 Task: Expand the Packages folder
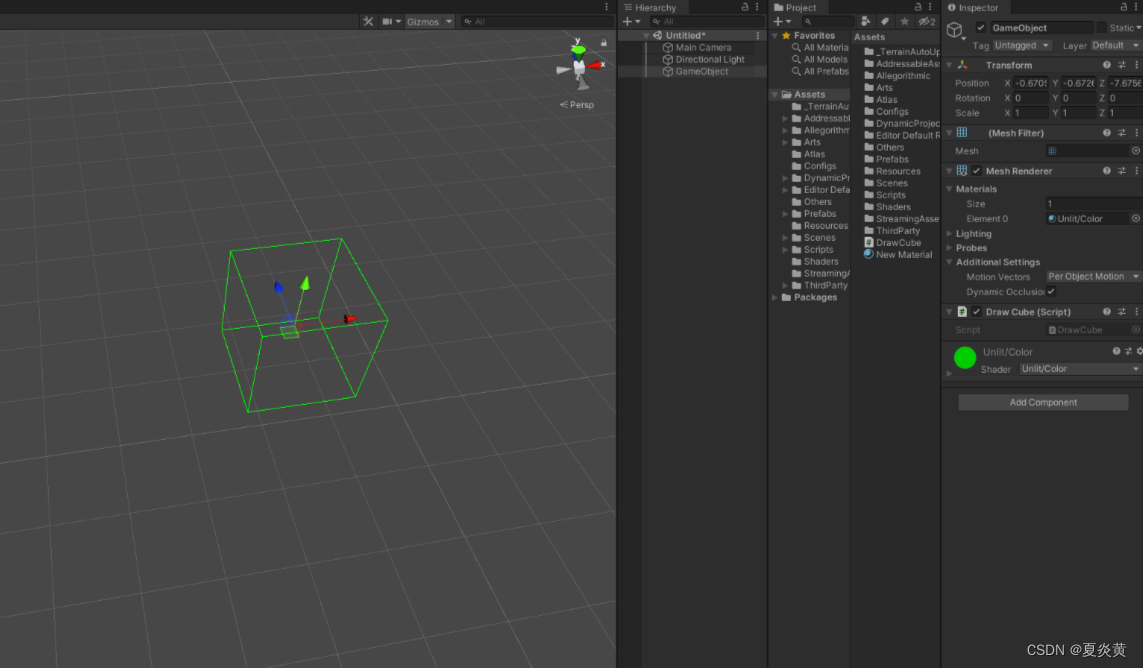click(x=775, y=298)
